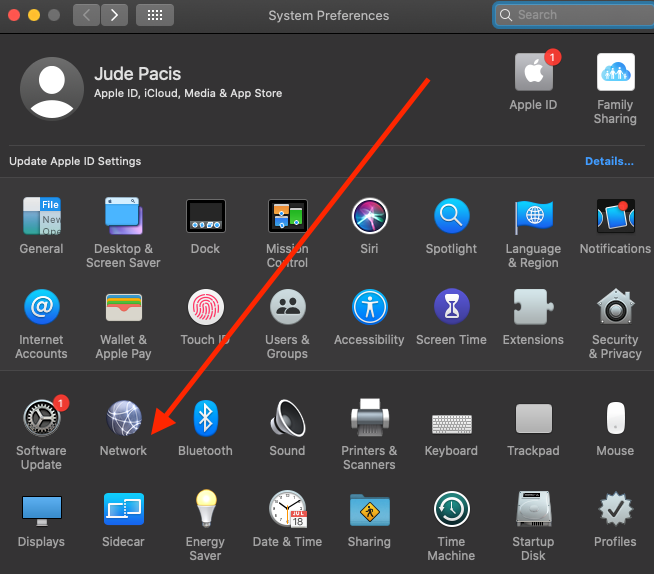Show all preferences grid button

coord(155,15)
